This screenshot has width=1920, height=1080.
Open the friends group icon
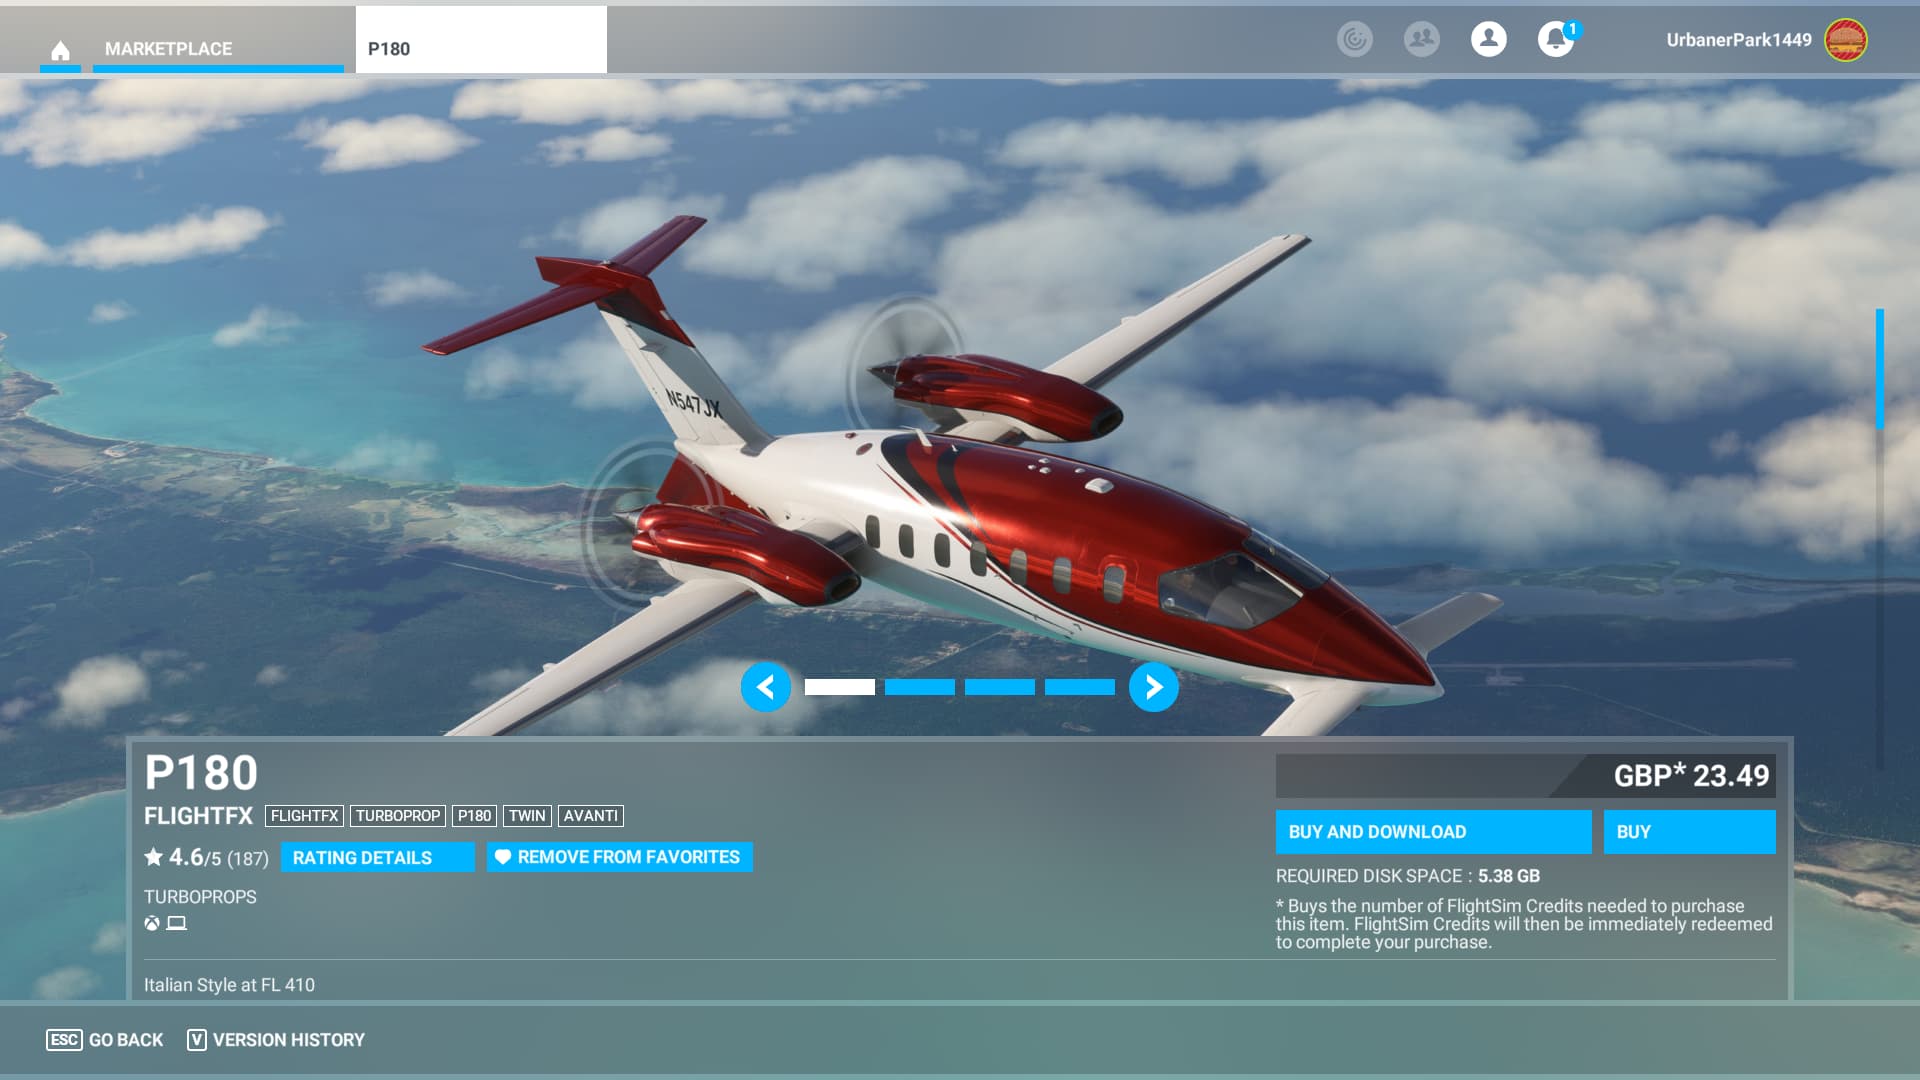(1422, 39)
